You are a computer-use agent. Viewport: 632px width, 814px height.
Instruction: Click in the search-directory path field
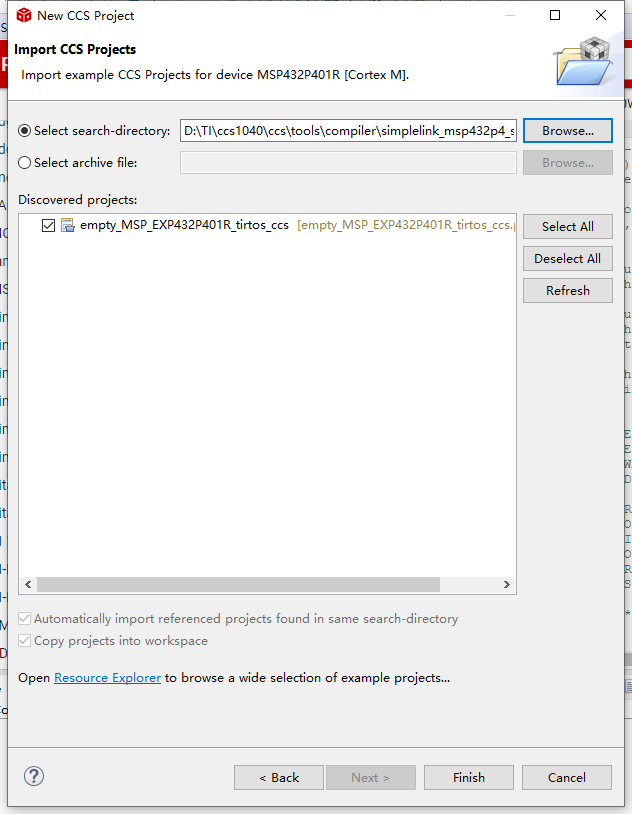pos(348,131)
